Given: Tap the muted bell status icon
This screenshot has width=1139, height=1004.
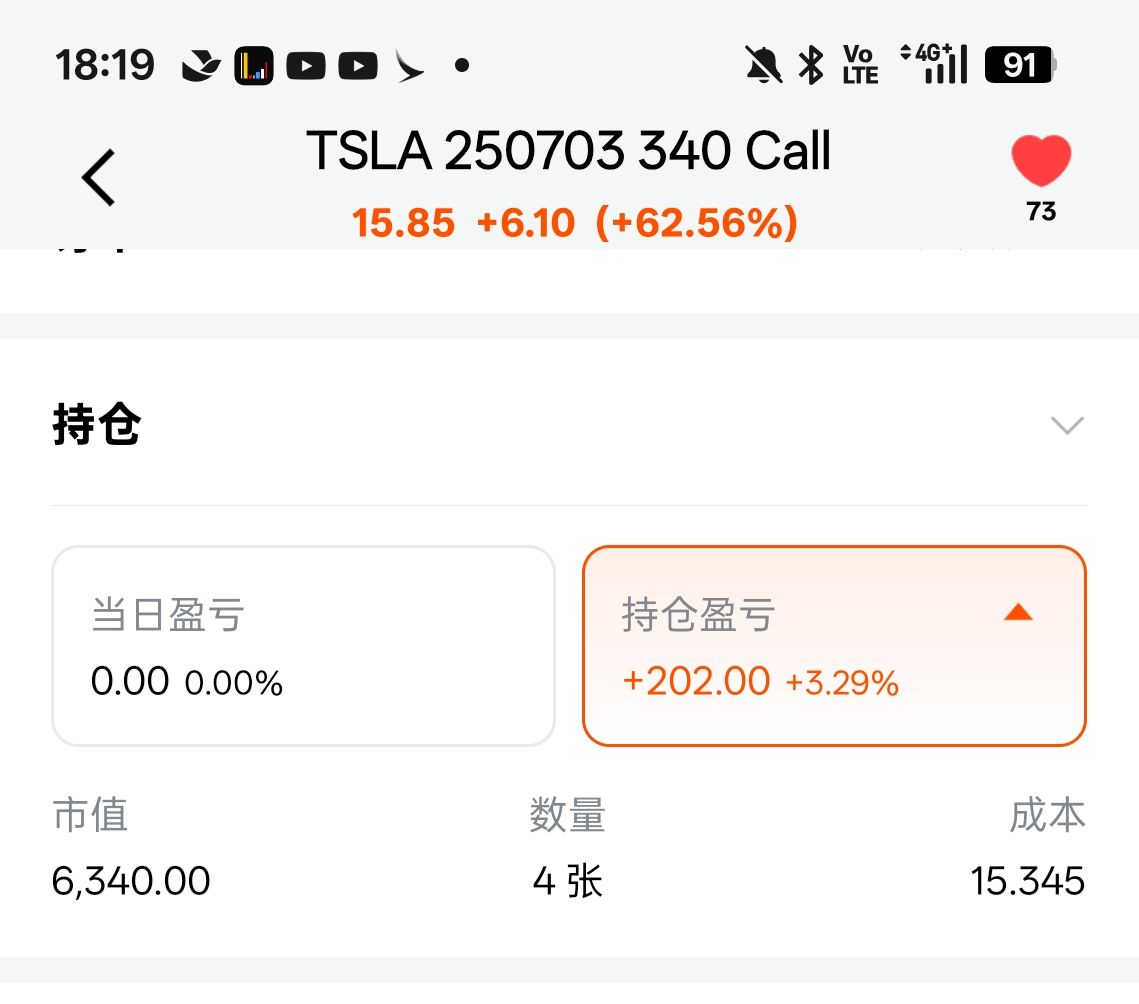Looking at the screenshot, I should (764, 66).
